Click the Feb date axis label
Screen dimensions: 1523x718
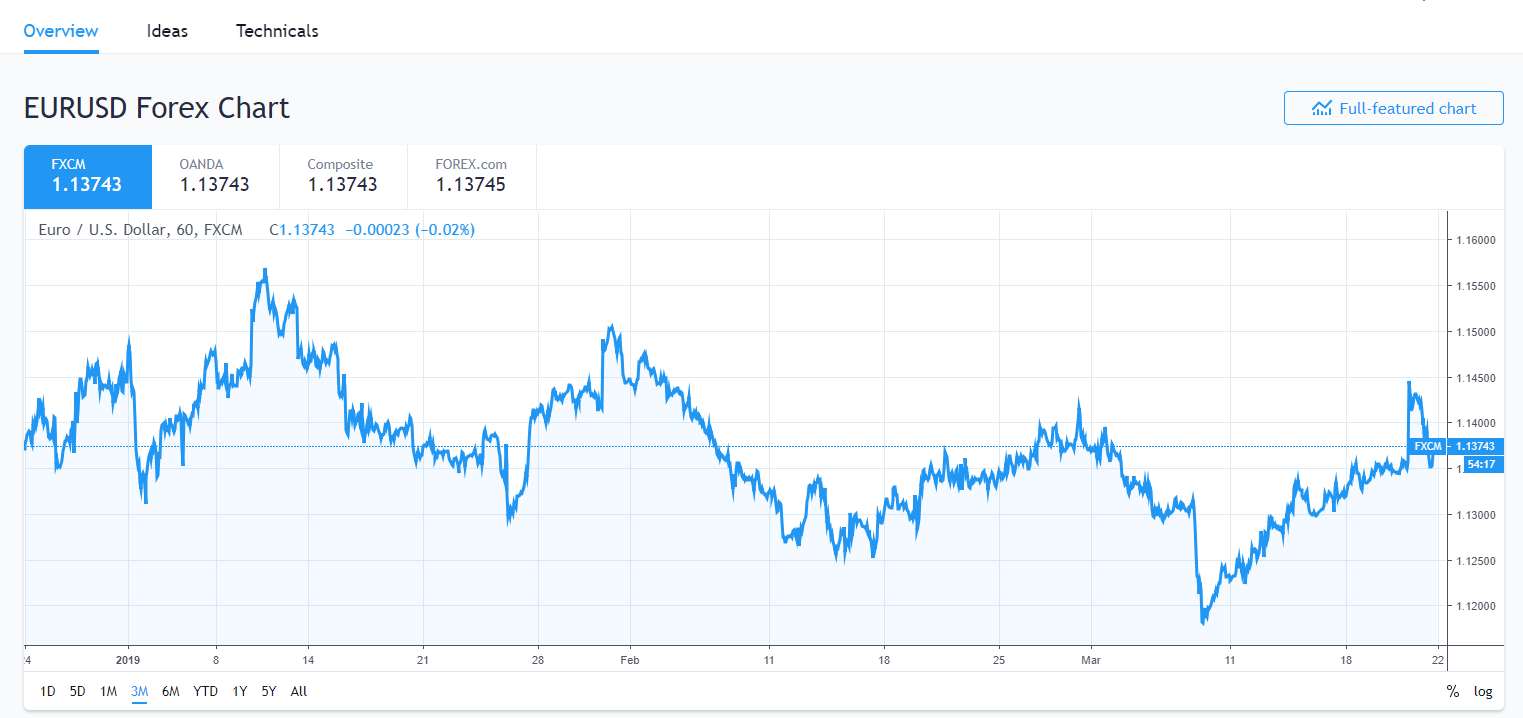tap(630, 660)
